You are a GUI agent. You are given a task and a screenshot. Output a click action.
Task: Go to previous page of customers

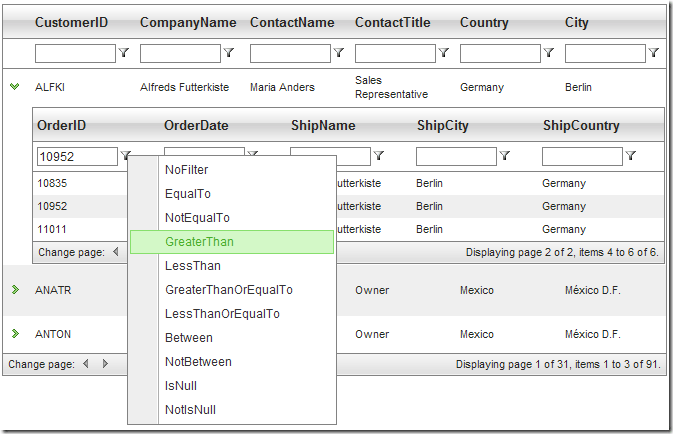point(85,364)
